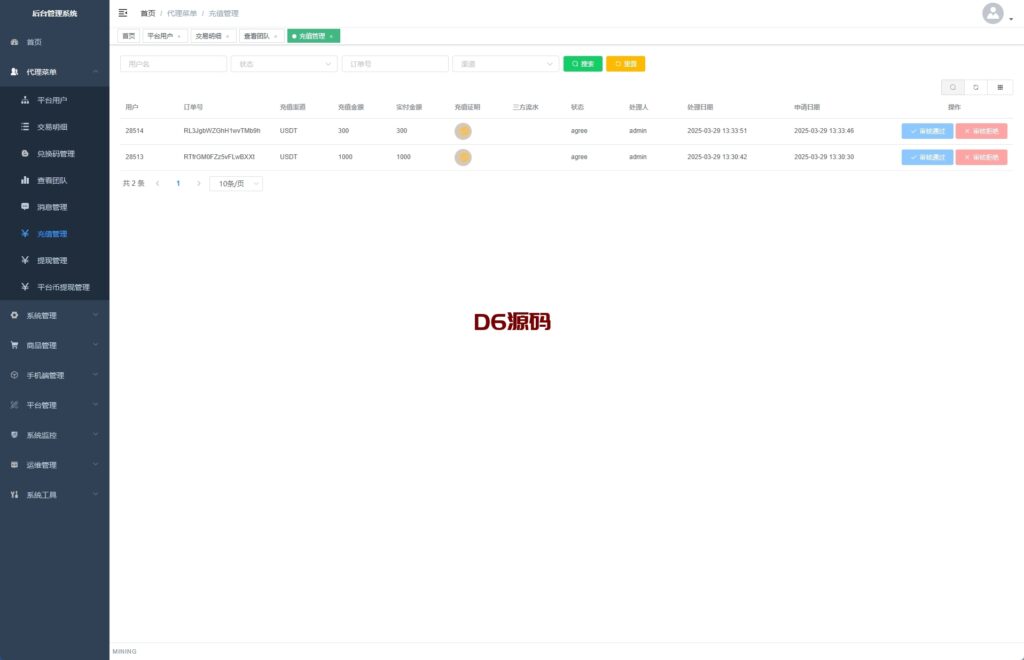Expand the 手机端管理 menu chevron

[95, 375]
